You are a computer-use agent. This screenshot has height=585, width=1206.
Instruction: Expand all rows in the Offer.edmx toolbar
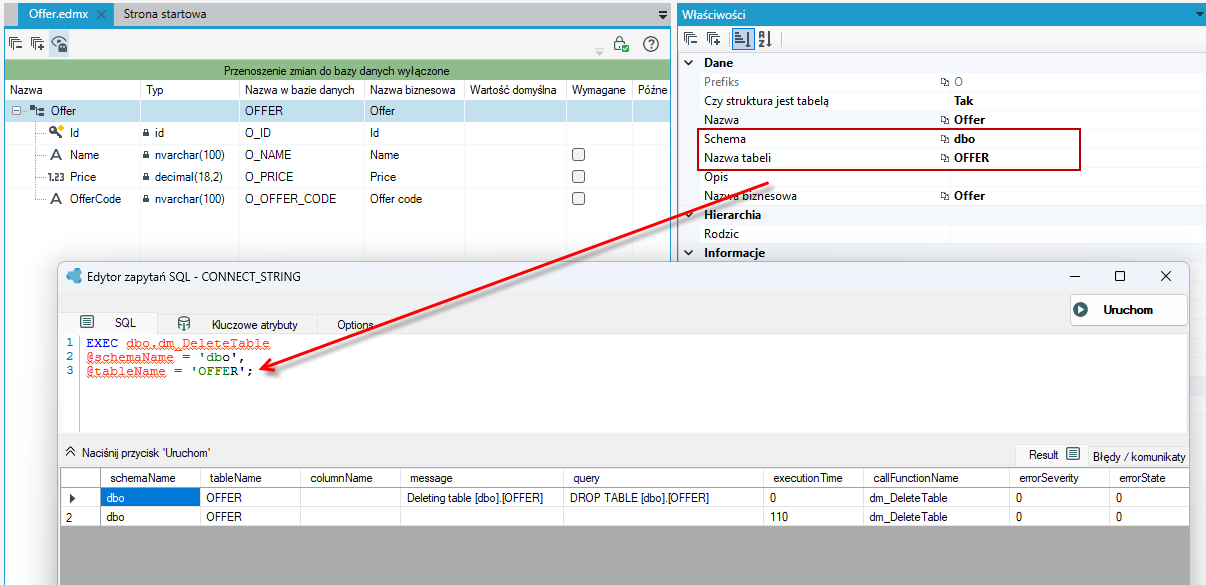pyautogui.click(x=37, y=43)
